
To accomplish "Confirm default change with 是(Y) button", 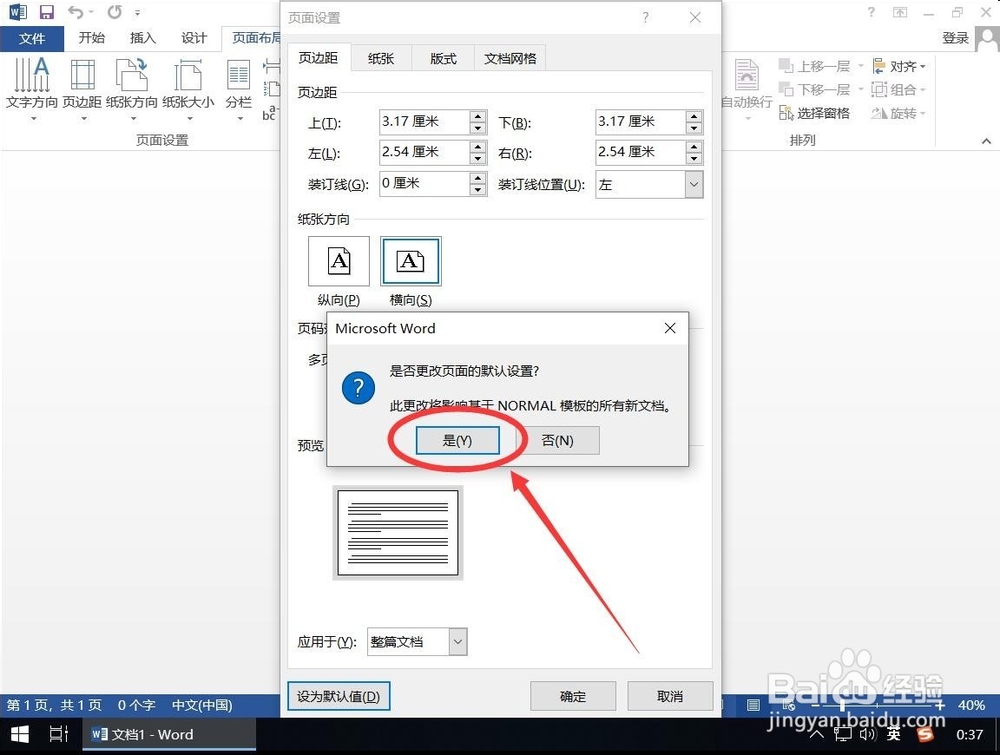I will [x=458, y=440].
